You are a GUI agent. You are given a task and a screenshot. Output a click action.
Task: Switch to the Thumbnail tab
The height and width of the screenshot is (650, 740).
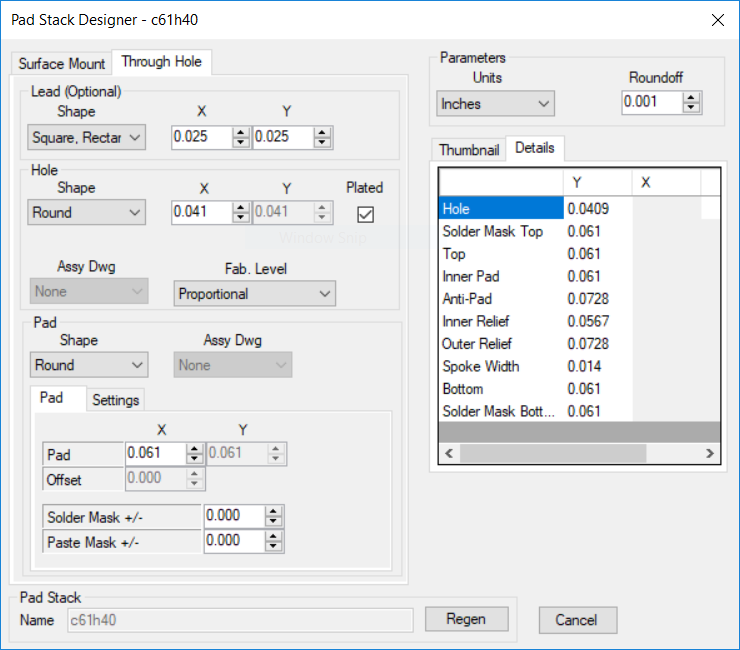tap(469, 150)
